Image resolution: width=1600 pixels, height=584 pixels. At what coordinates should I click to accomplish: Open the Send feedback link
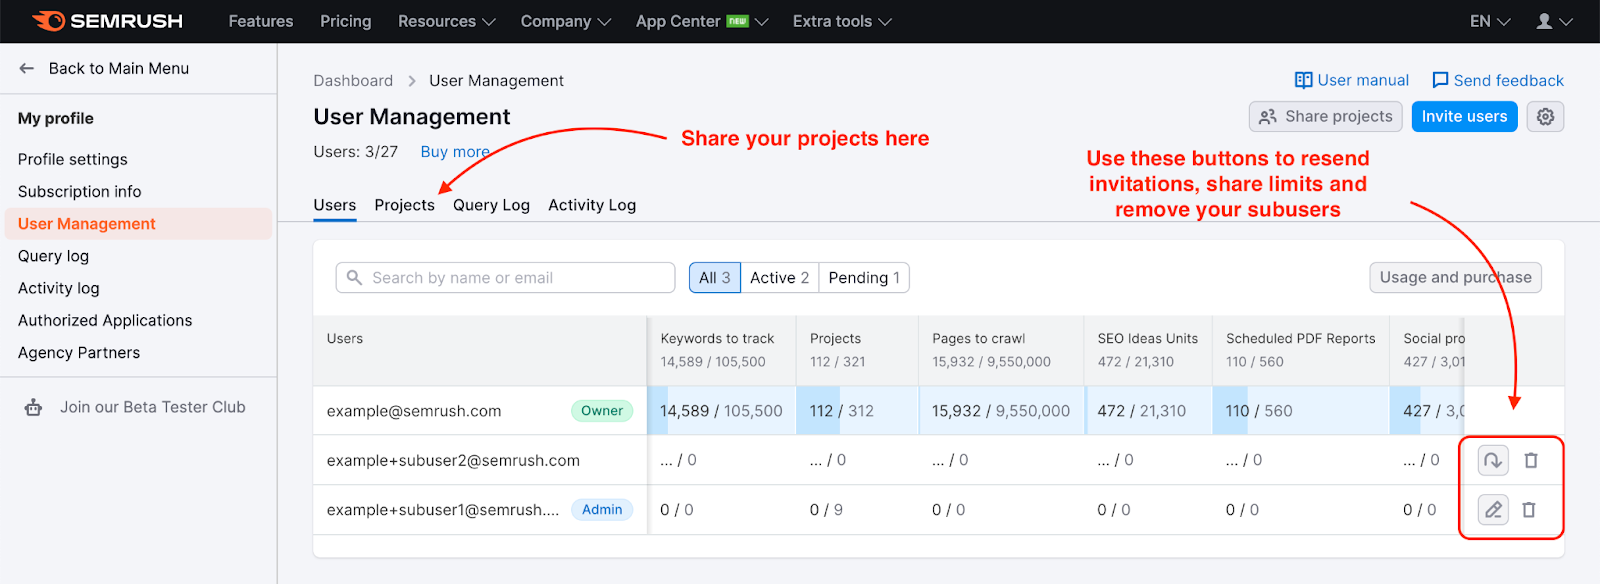pos(1498,80)
